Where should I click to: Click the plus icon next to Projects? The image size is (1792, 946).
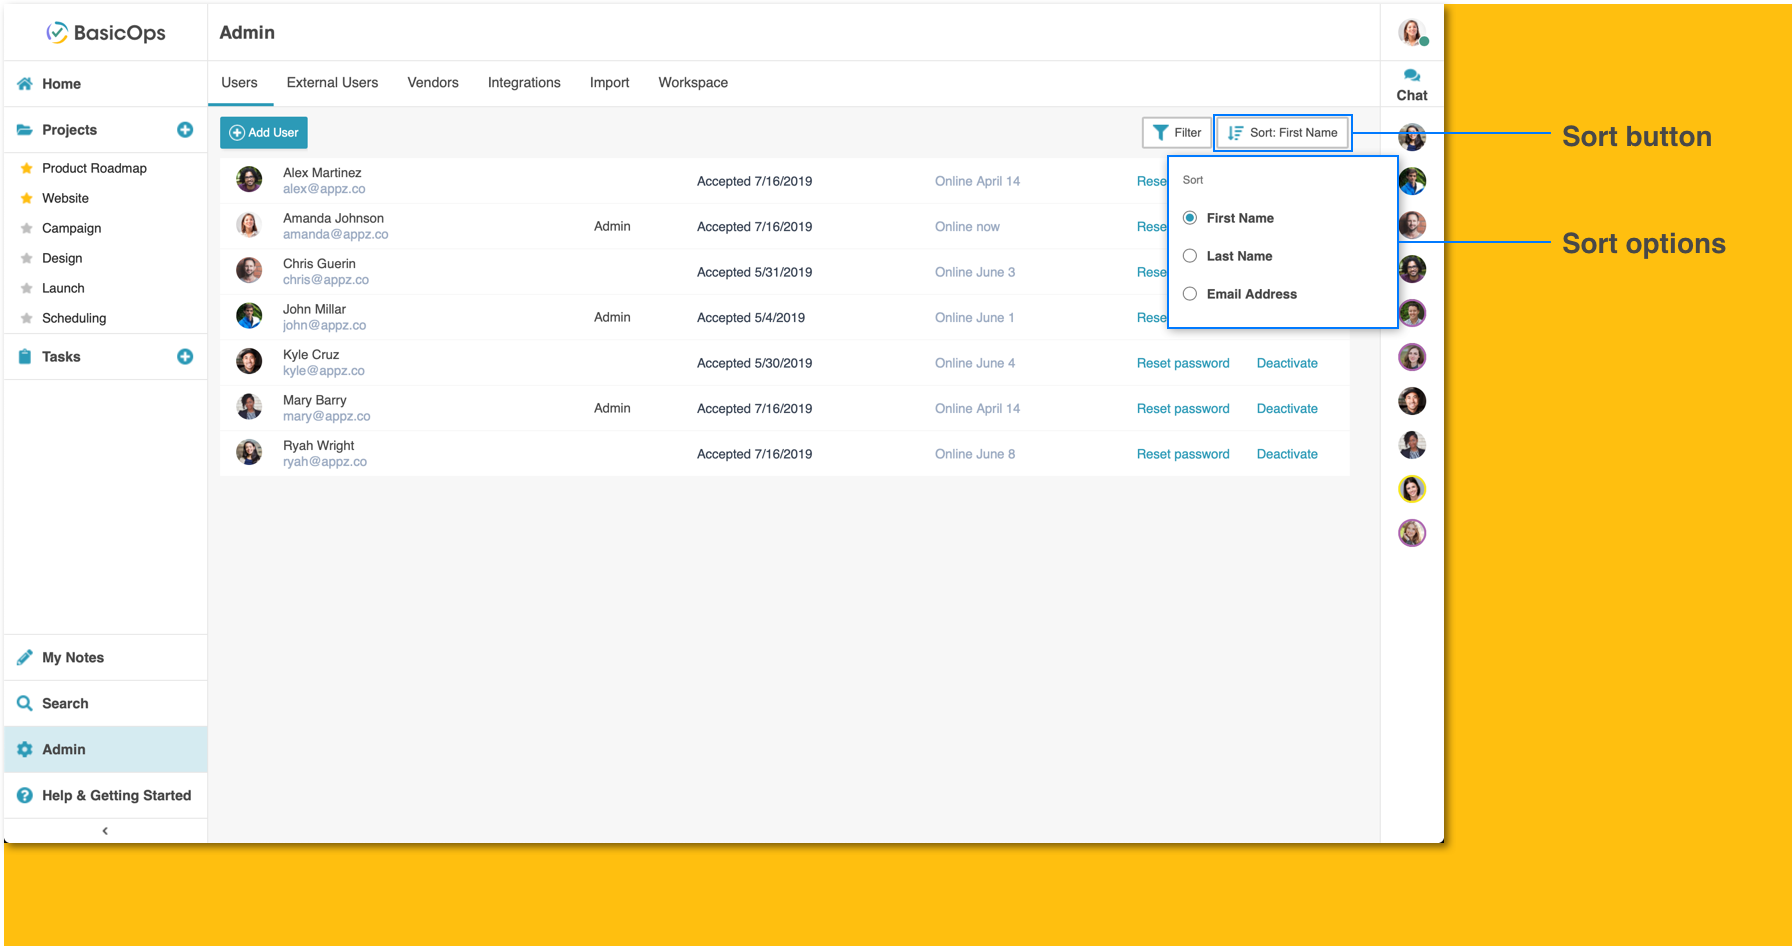(185, 130)
